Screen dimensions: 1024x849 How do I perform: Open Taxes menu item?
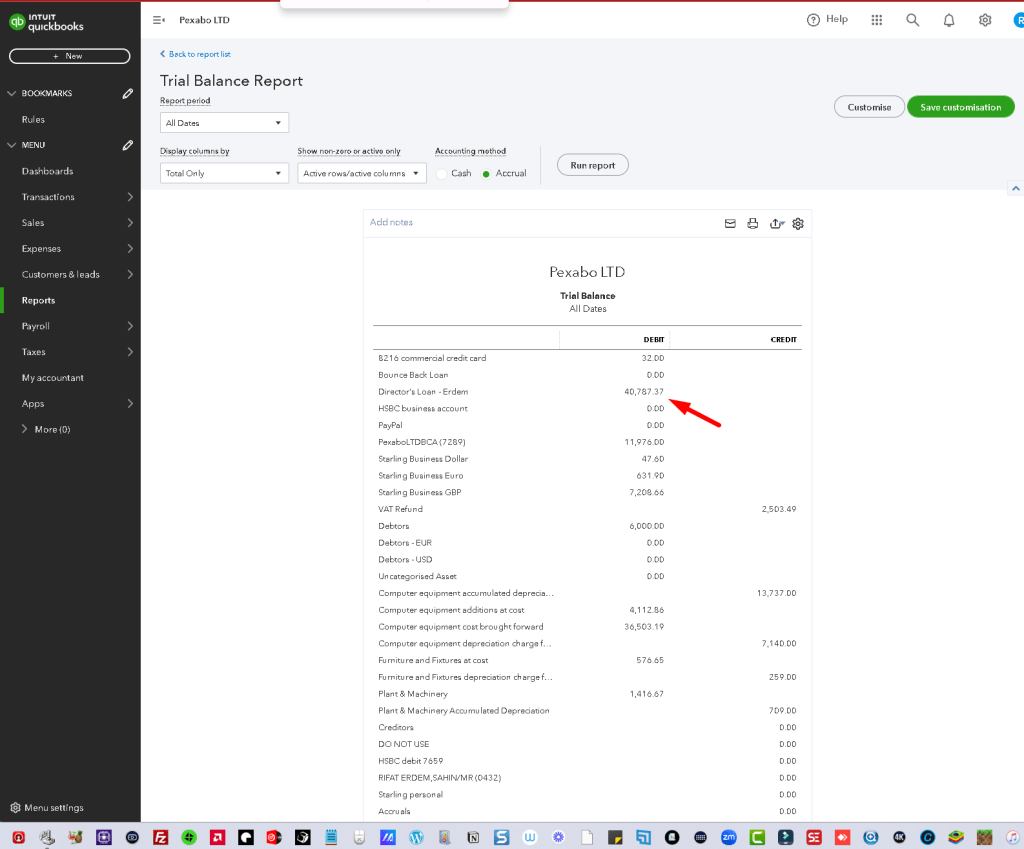33,352
